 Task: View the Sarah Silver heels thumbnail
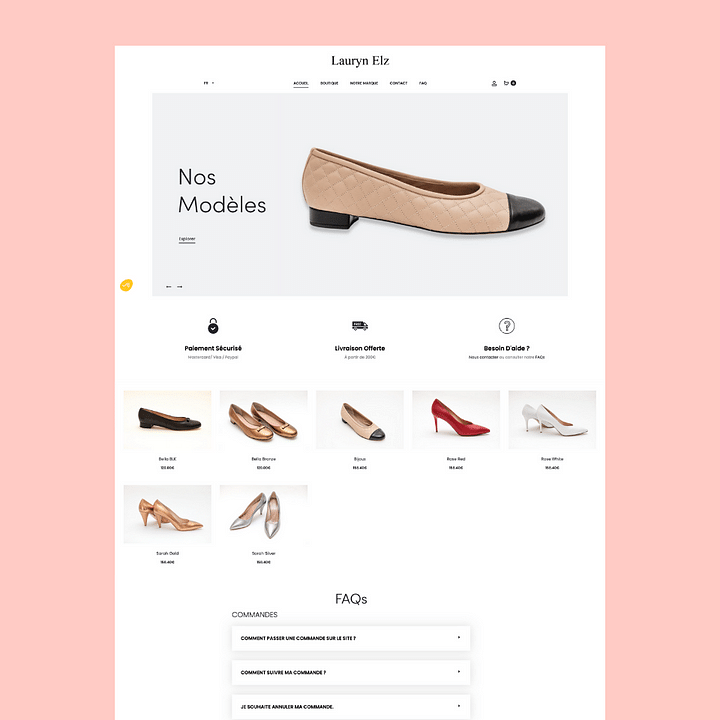point(264,514)
